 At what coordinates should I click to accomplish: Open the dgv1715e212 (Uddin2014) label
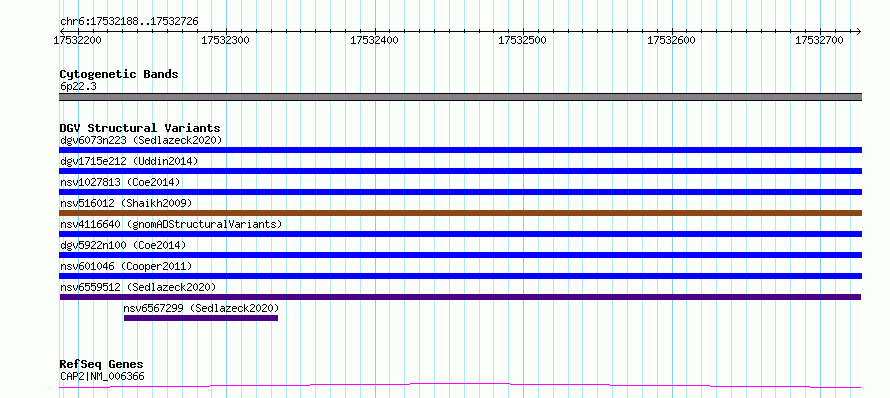tap(129, 161)
